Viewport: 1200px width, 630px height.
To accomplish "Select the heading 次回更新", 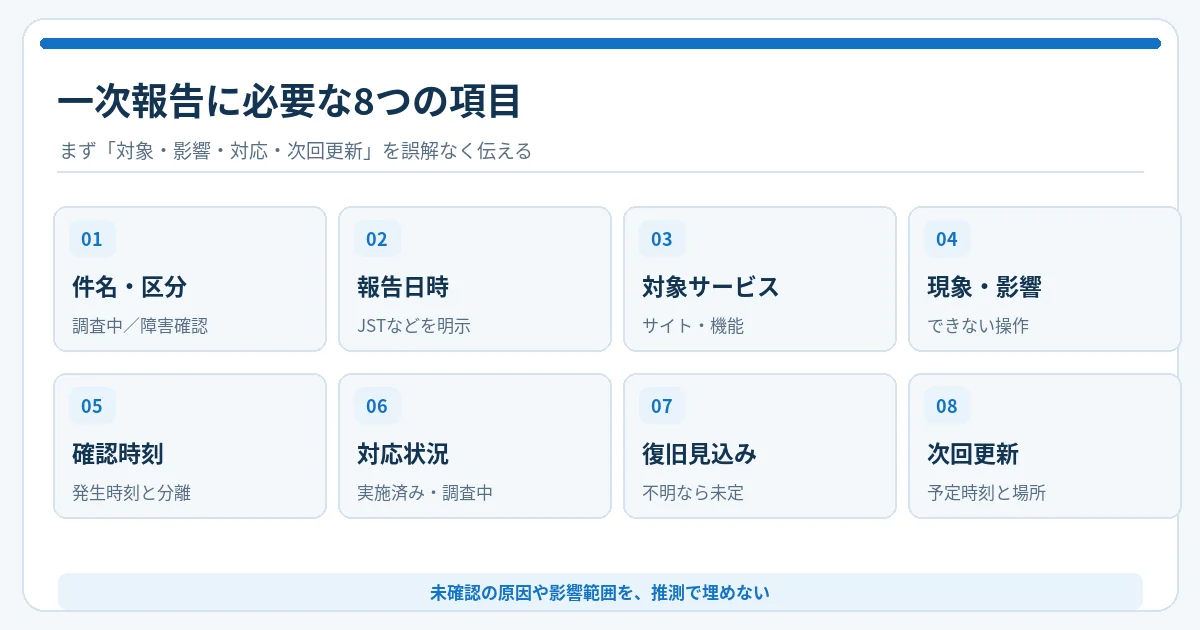I will tap(973, 455).
